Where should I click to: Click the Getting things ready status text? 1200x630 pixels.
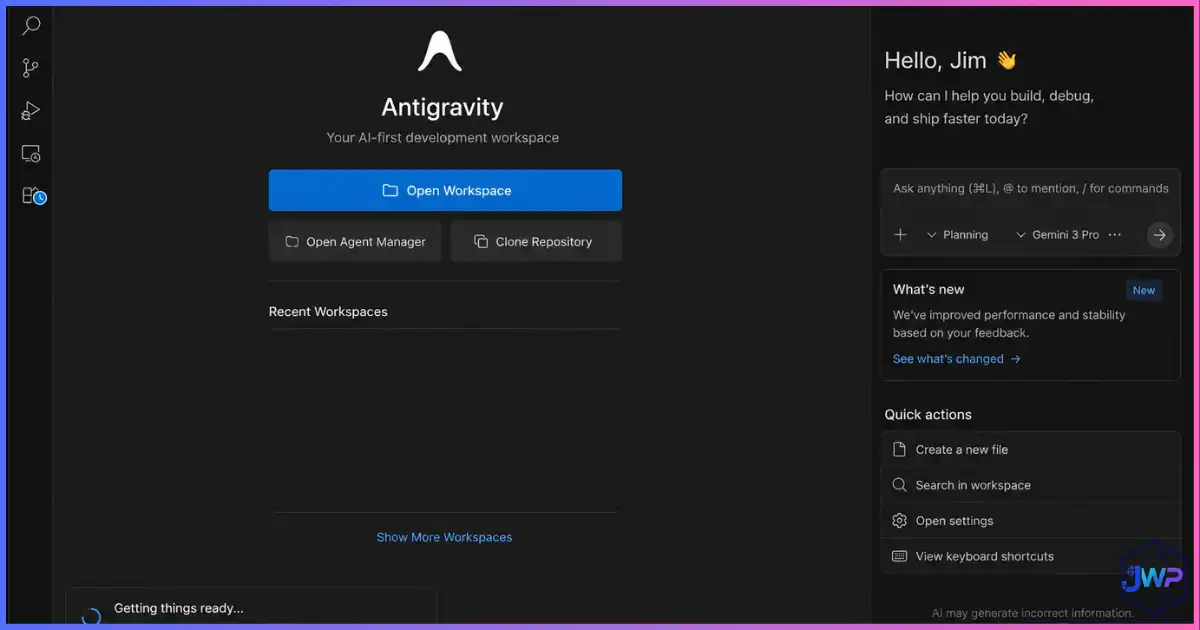[179, 608]
